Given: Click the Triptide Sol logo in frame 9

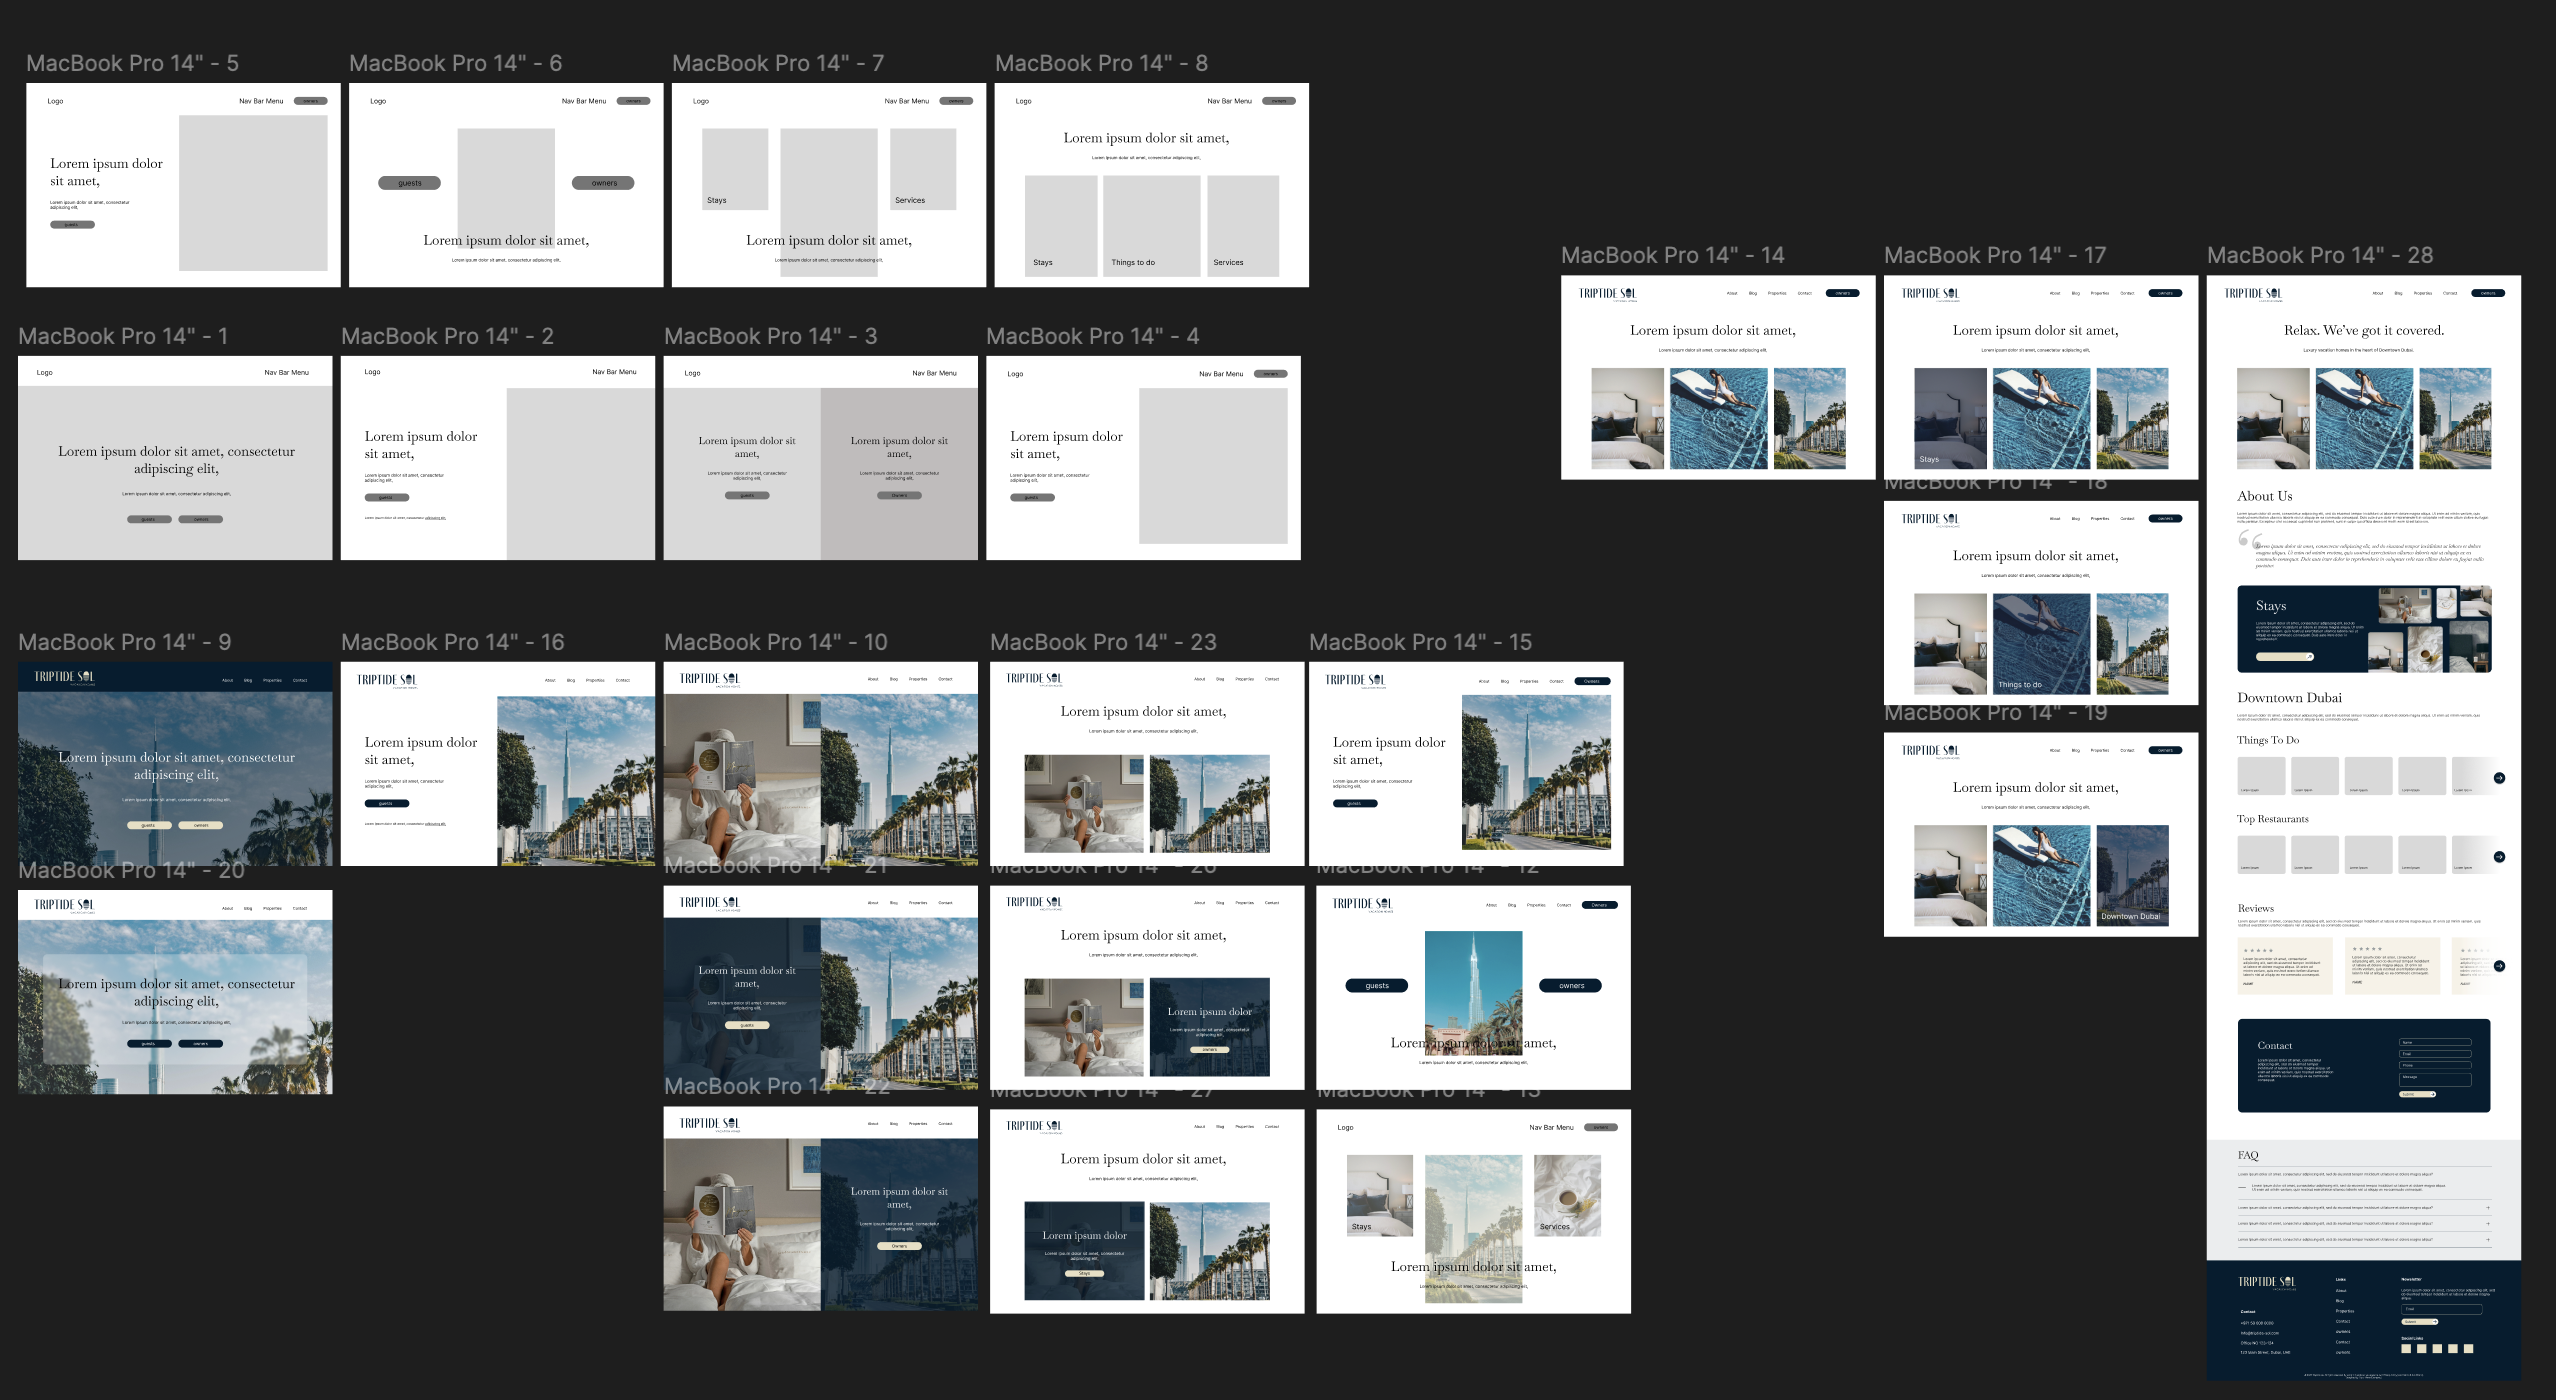Looking at the screenshot, I should click(x=65, y=678).
